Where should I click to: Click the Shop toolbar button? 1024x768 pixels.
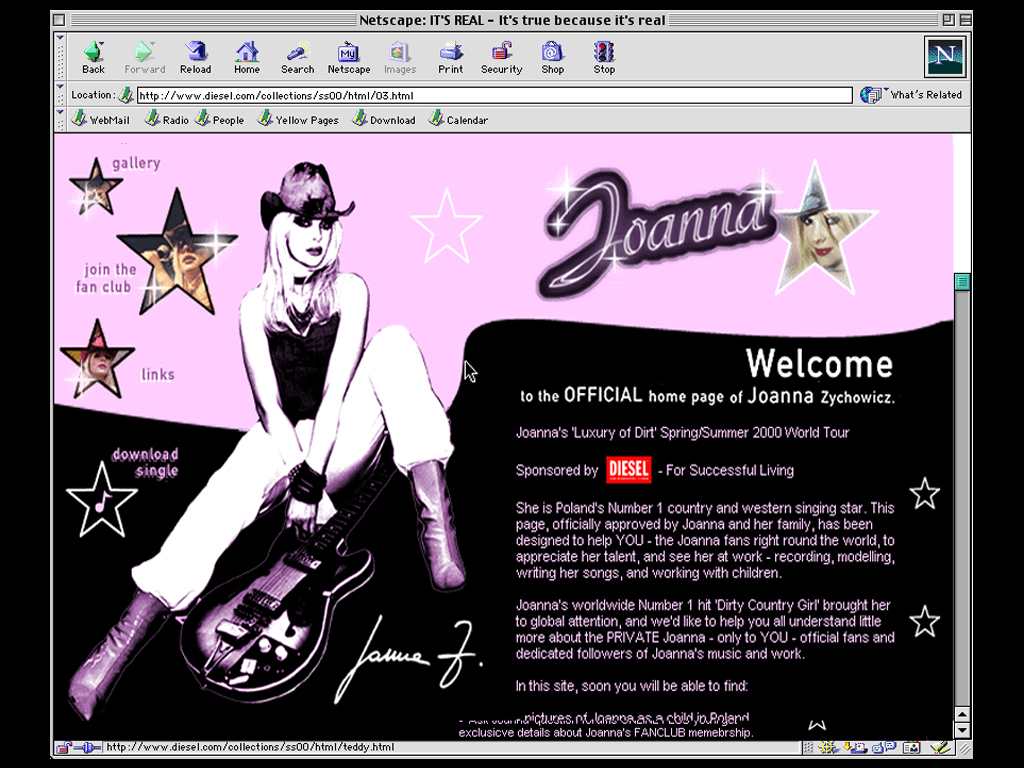point(552,57)
